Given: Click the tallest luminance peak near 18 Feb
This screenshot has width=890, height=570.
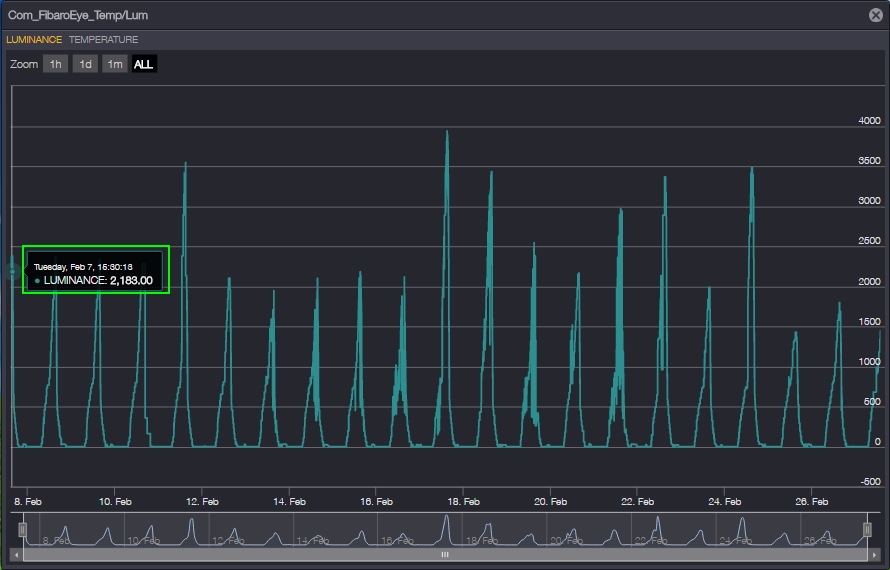Looking at the screenshot, I should point(446,134).
